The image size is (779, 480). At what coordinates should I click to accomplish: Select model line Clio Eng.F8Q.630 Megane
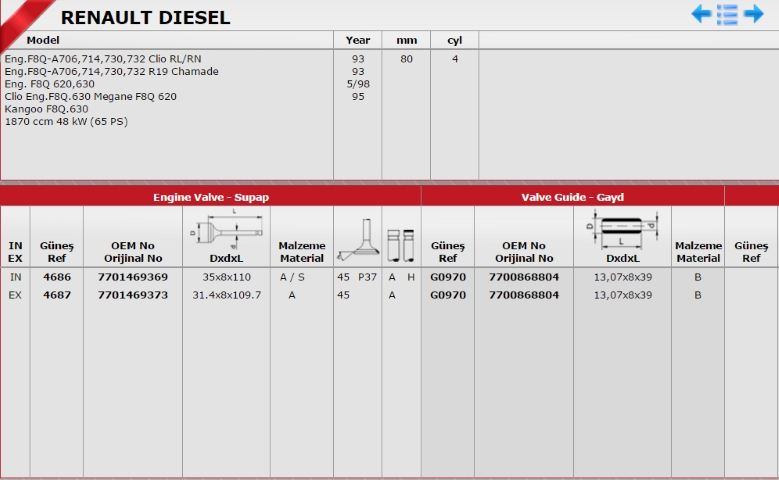point(90,96)
